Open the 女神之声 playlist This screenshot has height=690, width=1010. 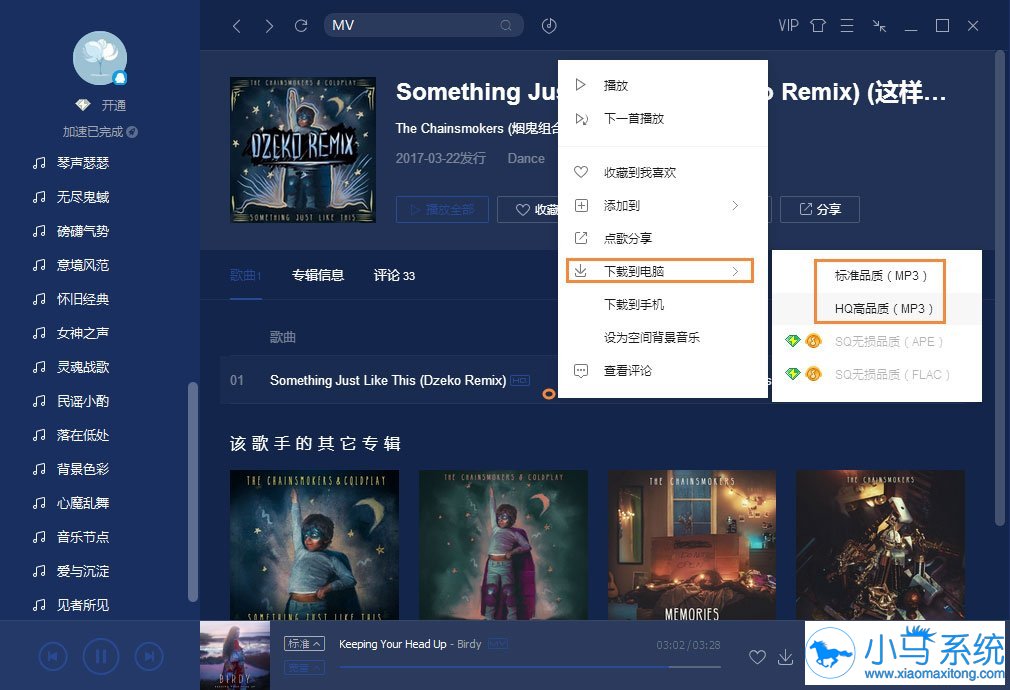82,333
